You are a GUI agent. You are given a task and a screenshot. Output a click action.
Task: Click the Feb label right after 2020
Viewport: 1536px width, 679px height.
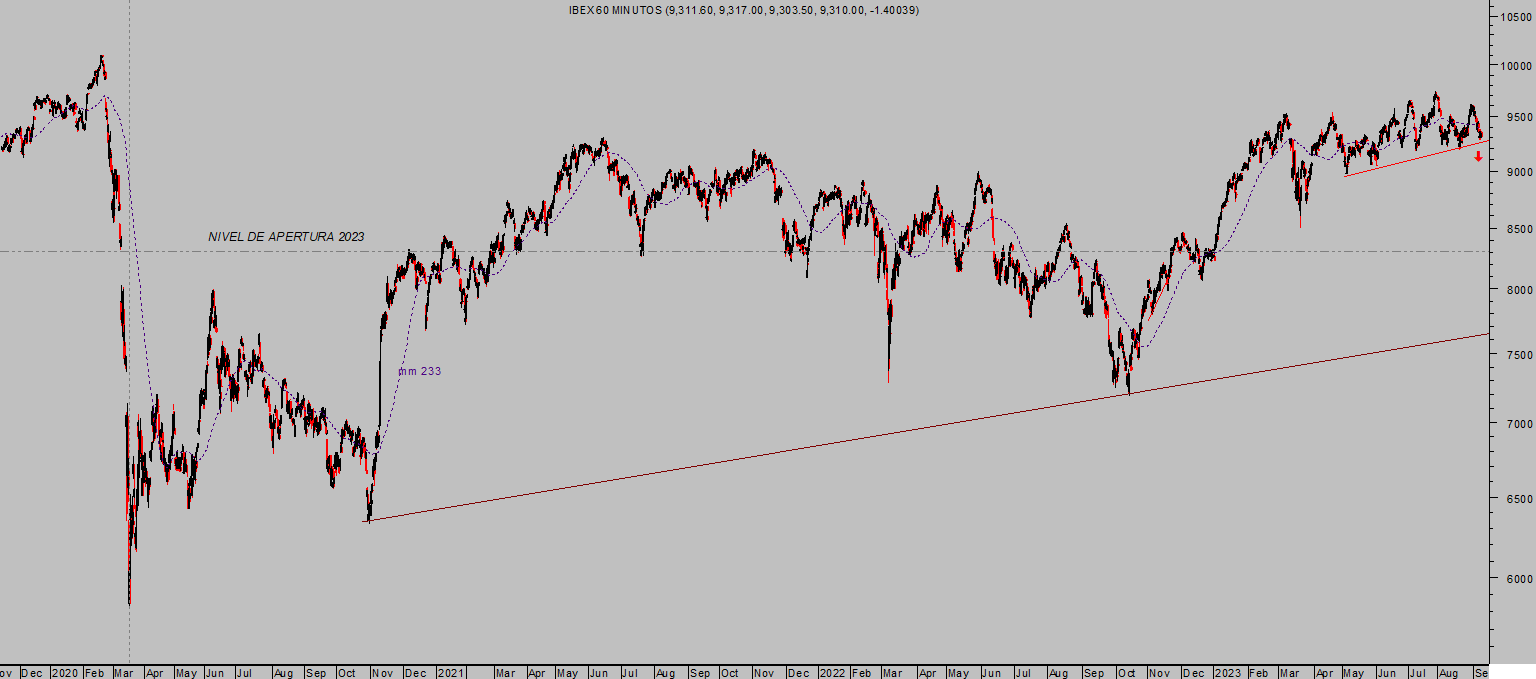(93, 672)
